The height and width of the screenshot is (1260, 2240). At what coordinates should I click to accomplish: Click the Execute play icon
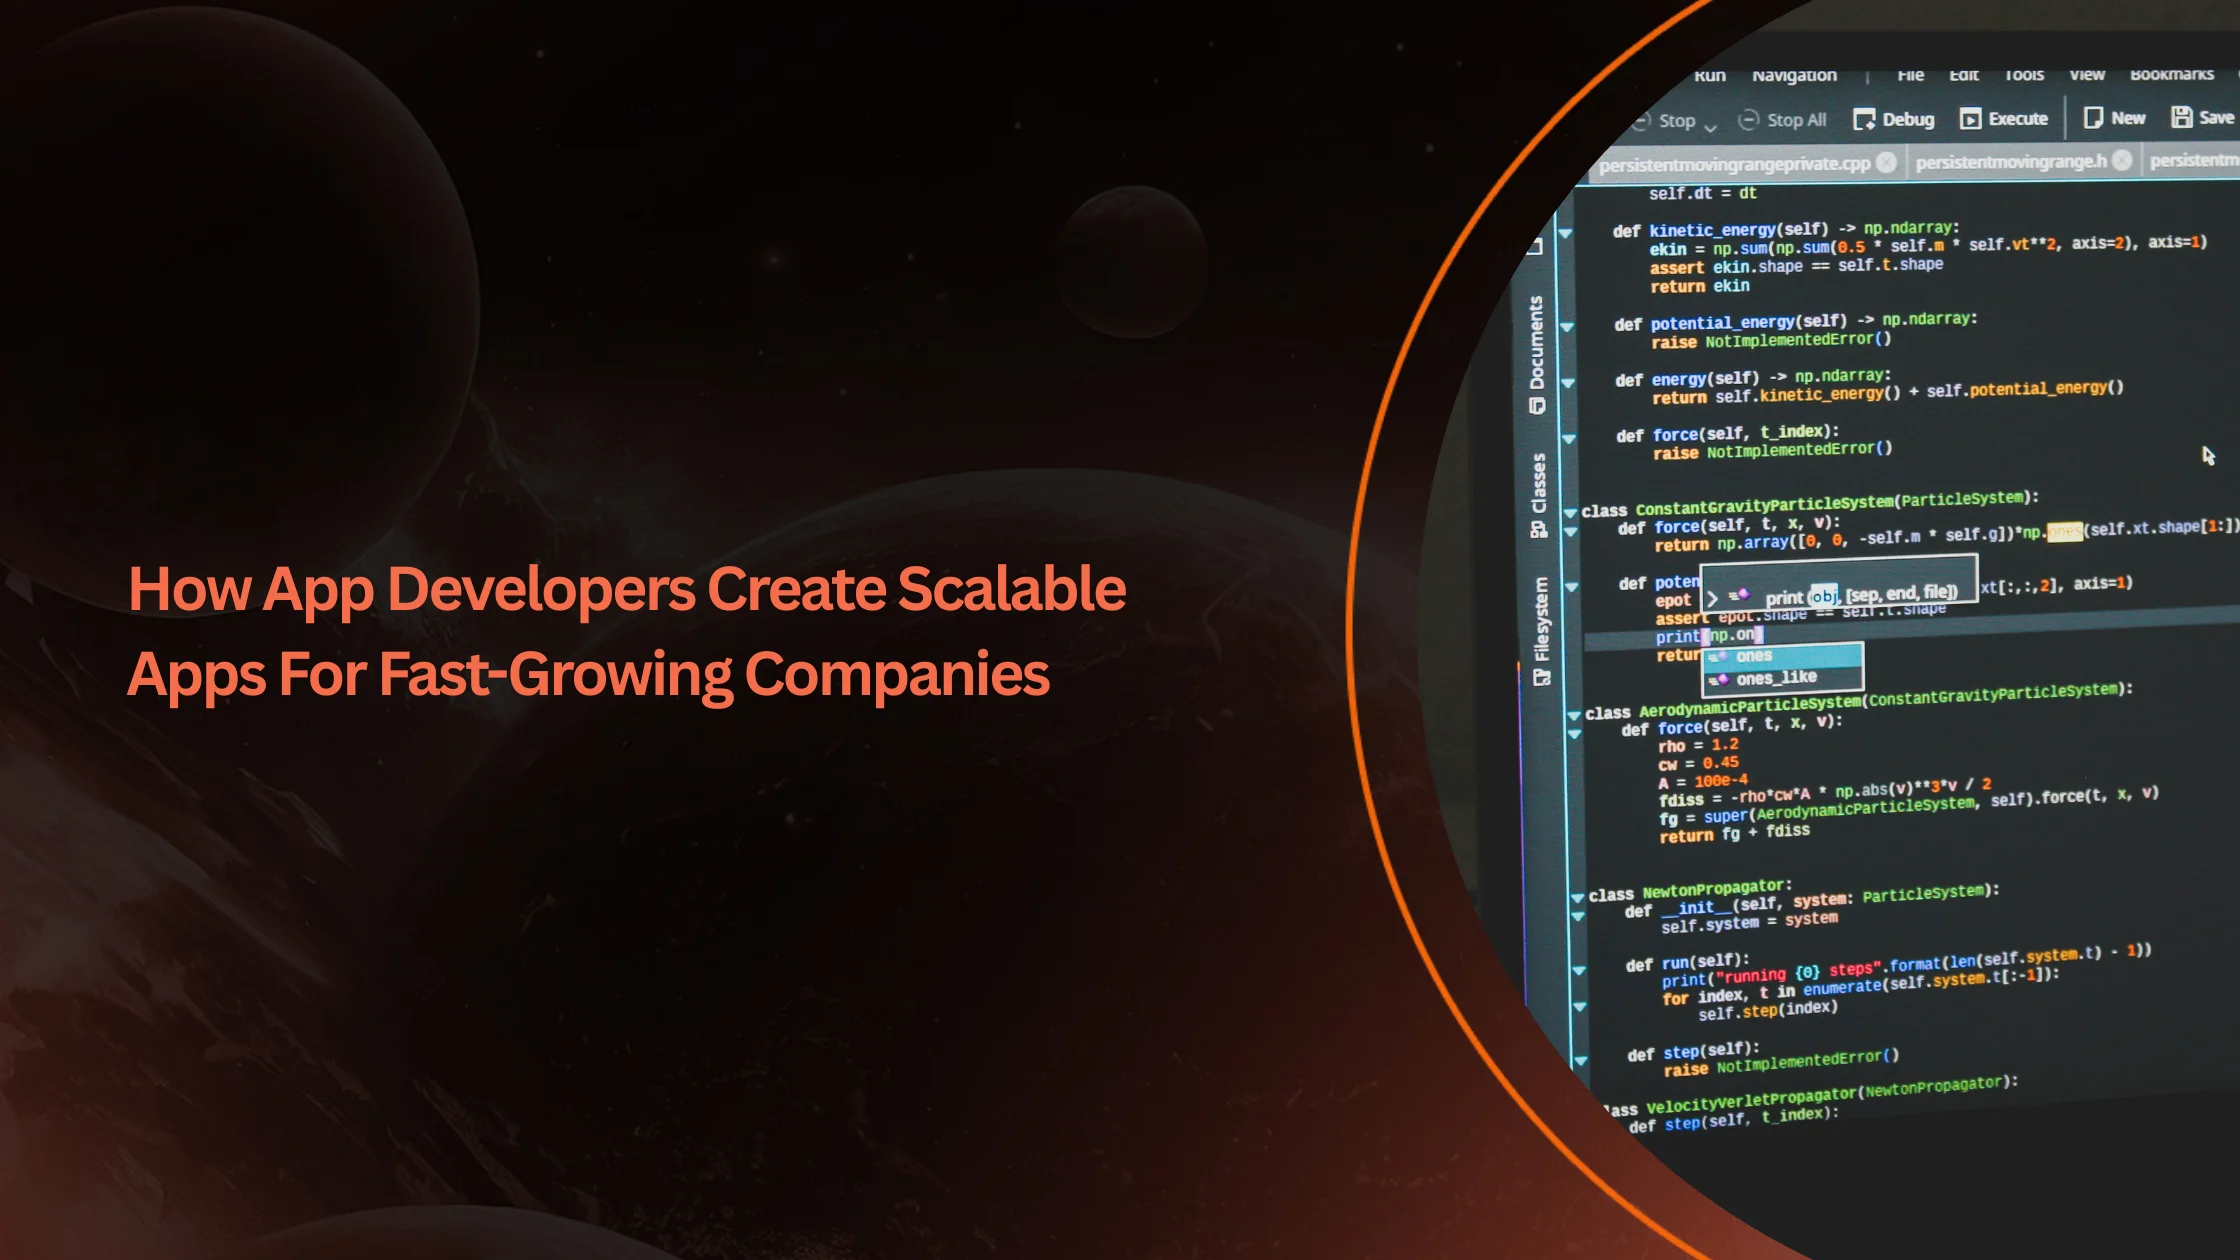[x=1970, y=119]
